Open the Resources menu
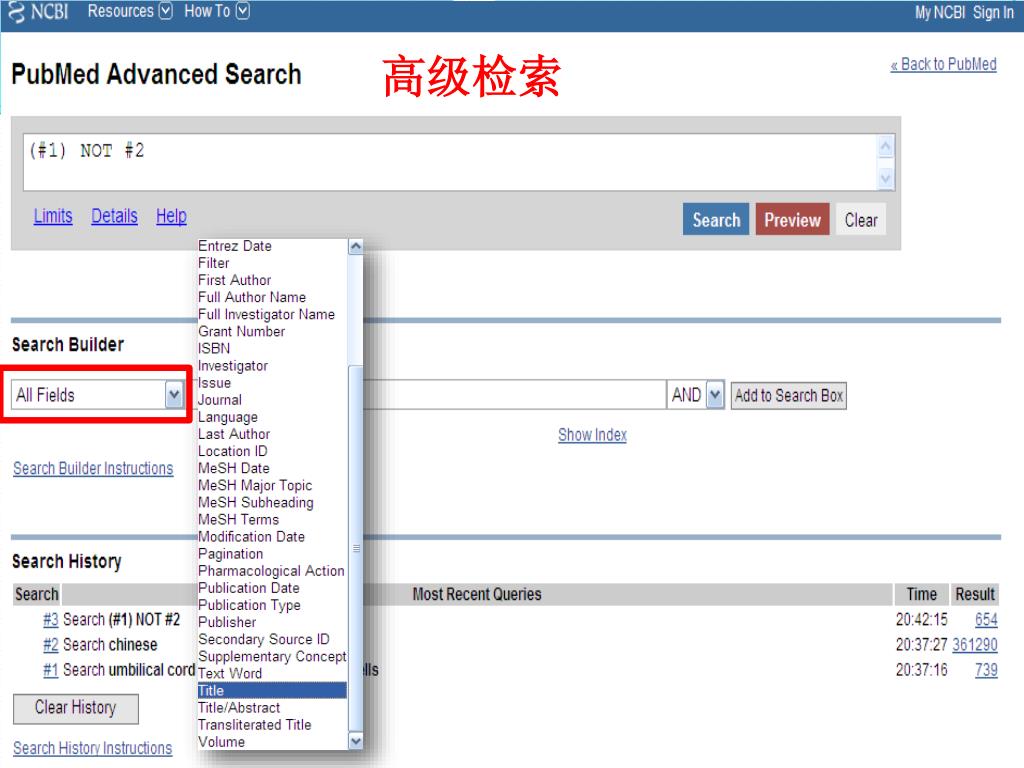Screen dimensions: 1024x768 (129, 11)
